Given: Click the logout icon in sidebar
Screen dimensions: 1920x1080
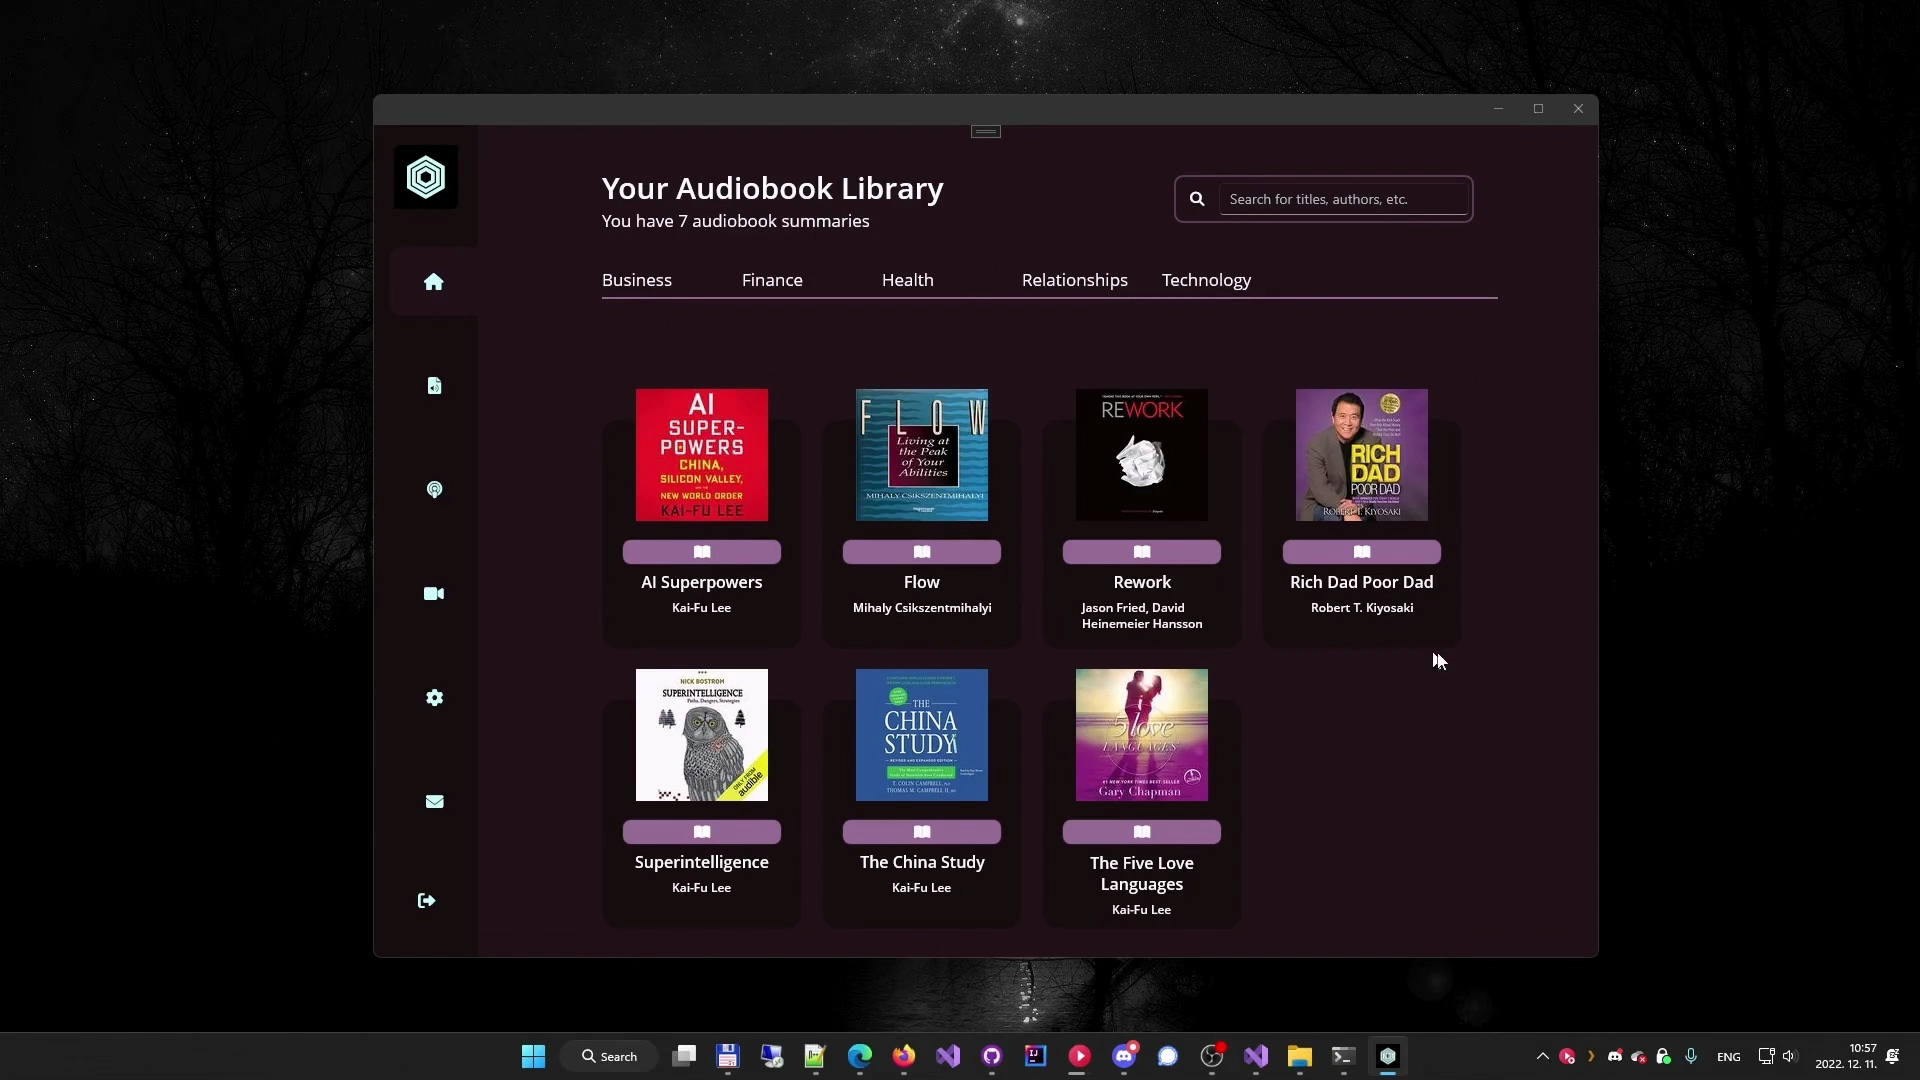Looking at the screenshot, I should (x=427, y=901).
